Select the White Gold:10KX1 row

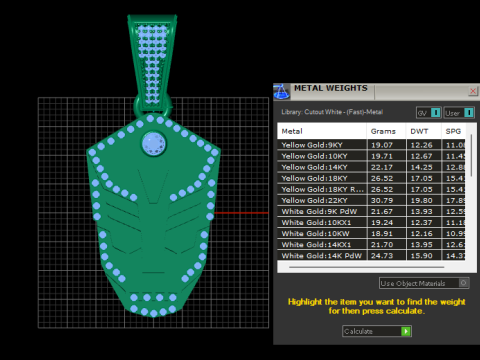pos(371,222)
